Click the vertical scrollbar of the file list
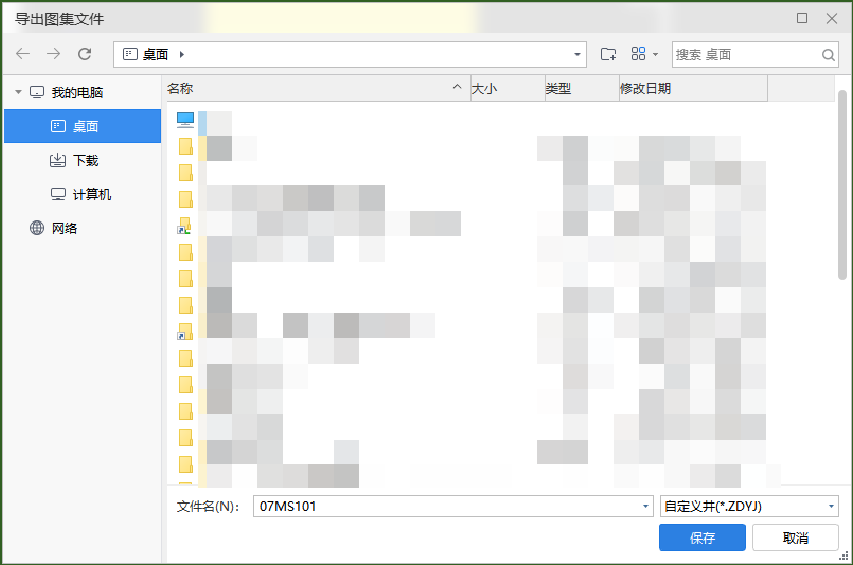 click(842, 185)
